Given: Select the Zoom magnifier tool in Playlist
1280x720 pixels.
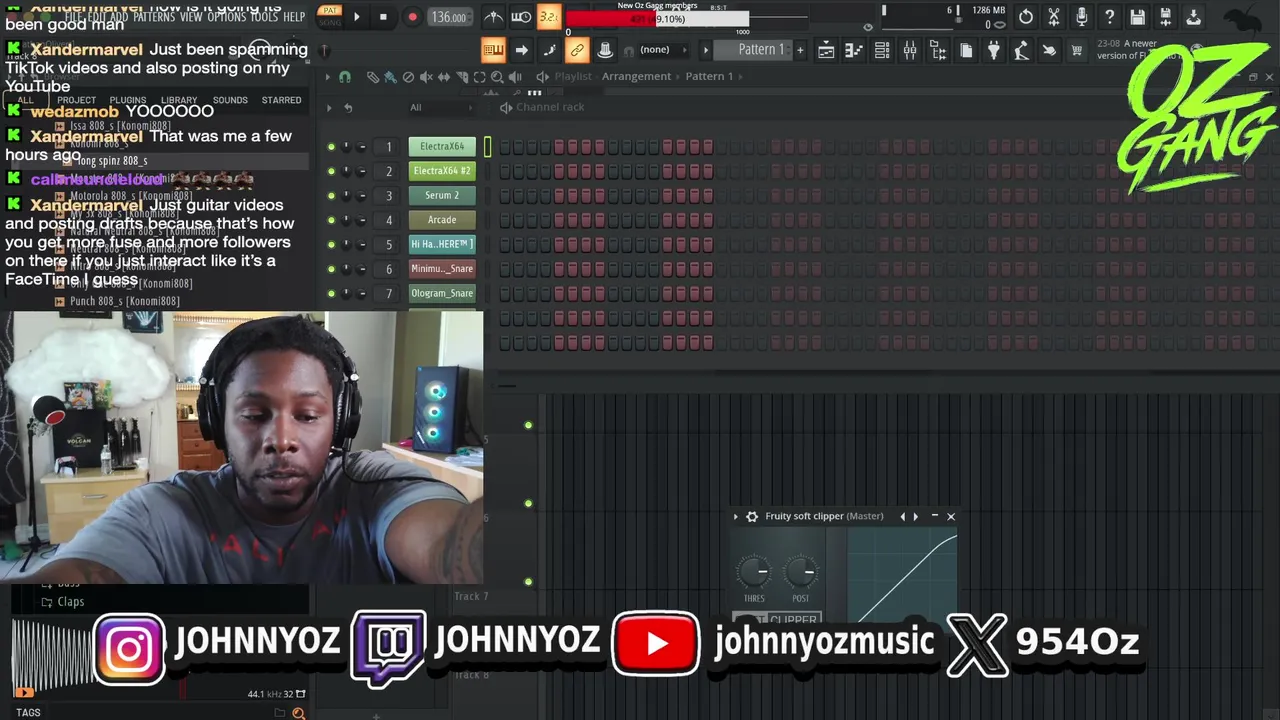Looking at the screenshot, I should (x=497, y=77).
